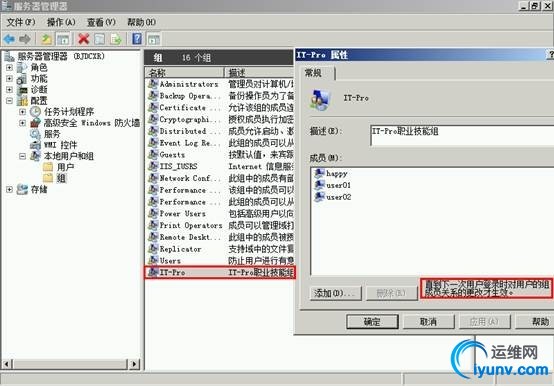554x386 pixels.
Task: Expand the 高级安全 Windows 防火墙 node
Action: coord(23,123)
